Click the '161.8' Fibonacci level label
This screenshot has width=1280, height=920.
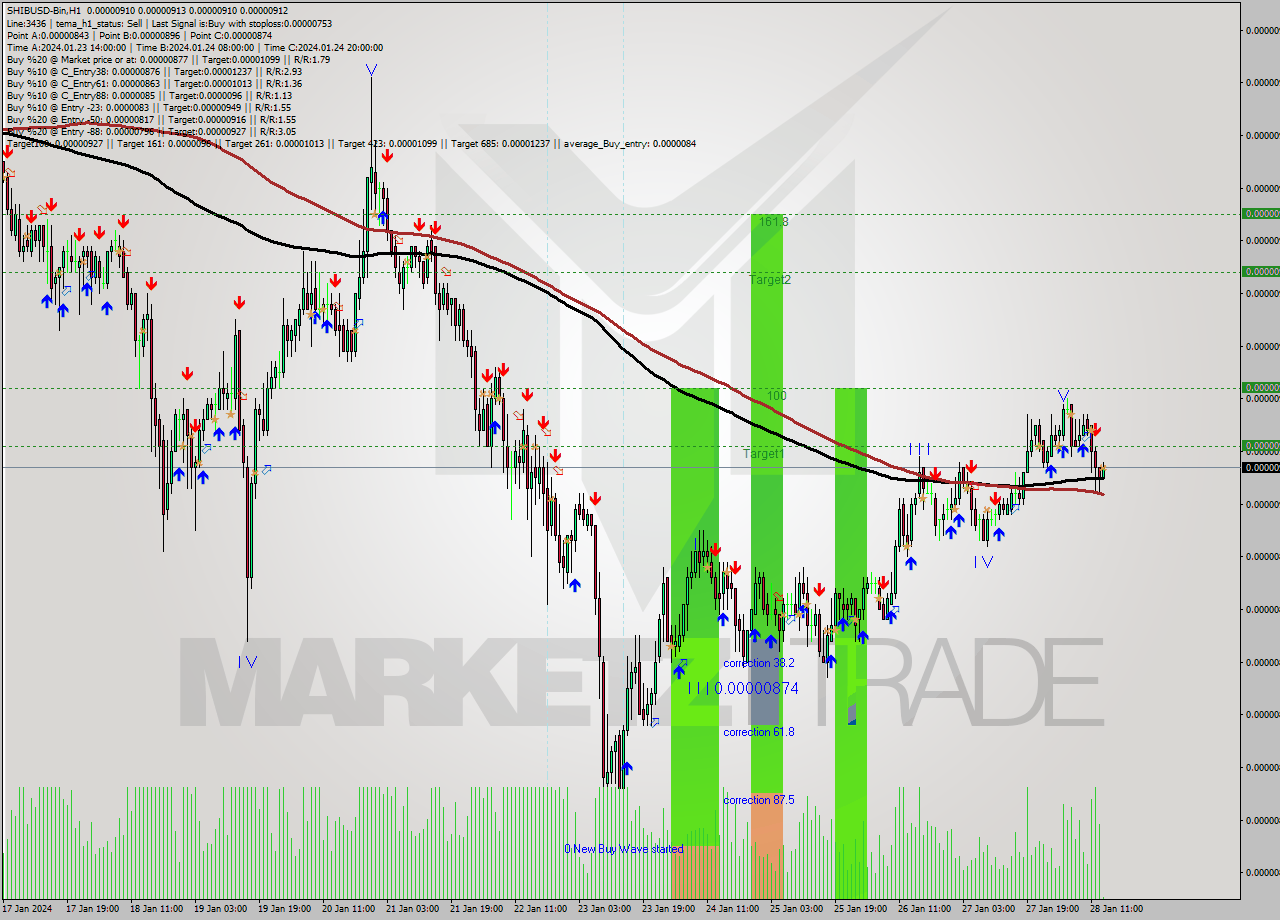point(773,222)
